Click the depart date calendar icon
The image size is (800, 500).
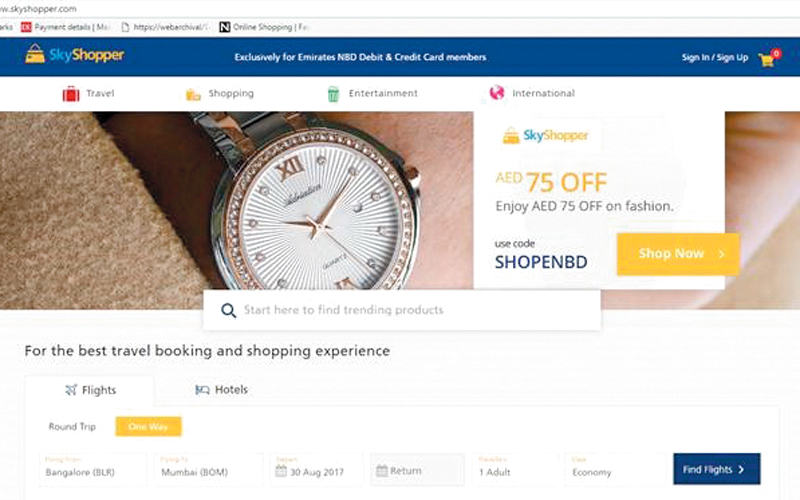(x=283, y=471)
